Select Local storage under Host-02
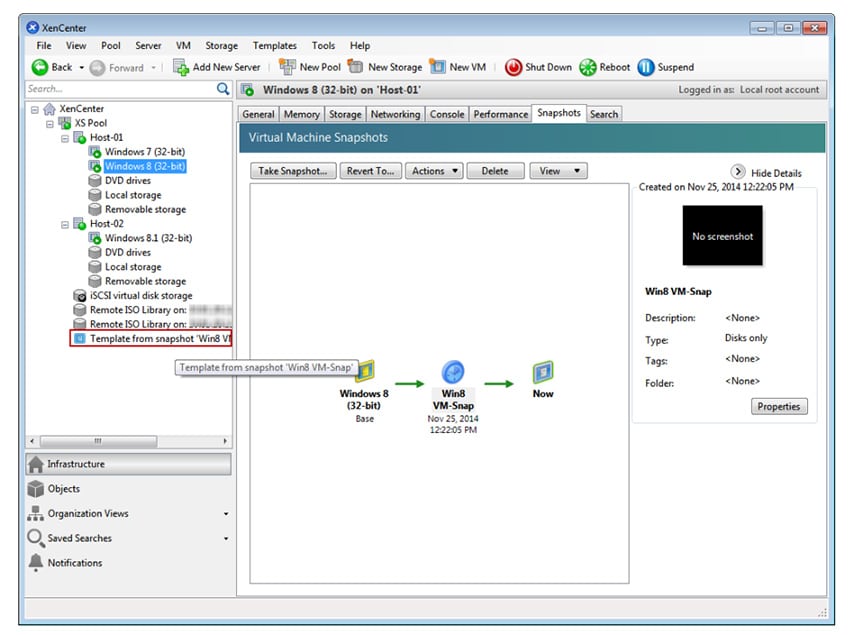Viewport: 850px width, 635px height. tap(133, 267)
